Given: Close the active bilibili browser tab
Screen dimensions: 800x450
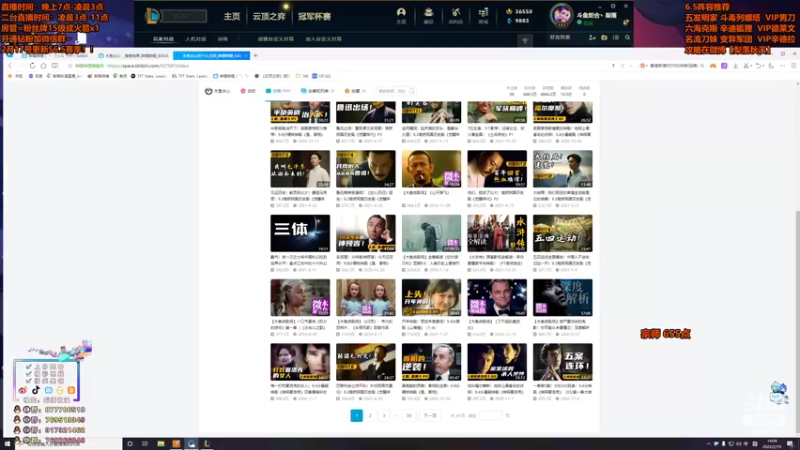Looking at the screenshot, I should click(246, 56).
